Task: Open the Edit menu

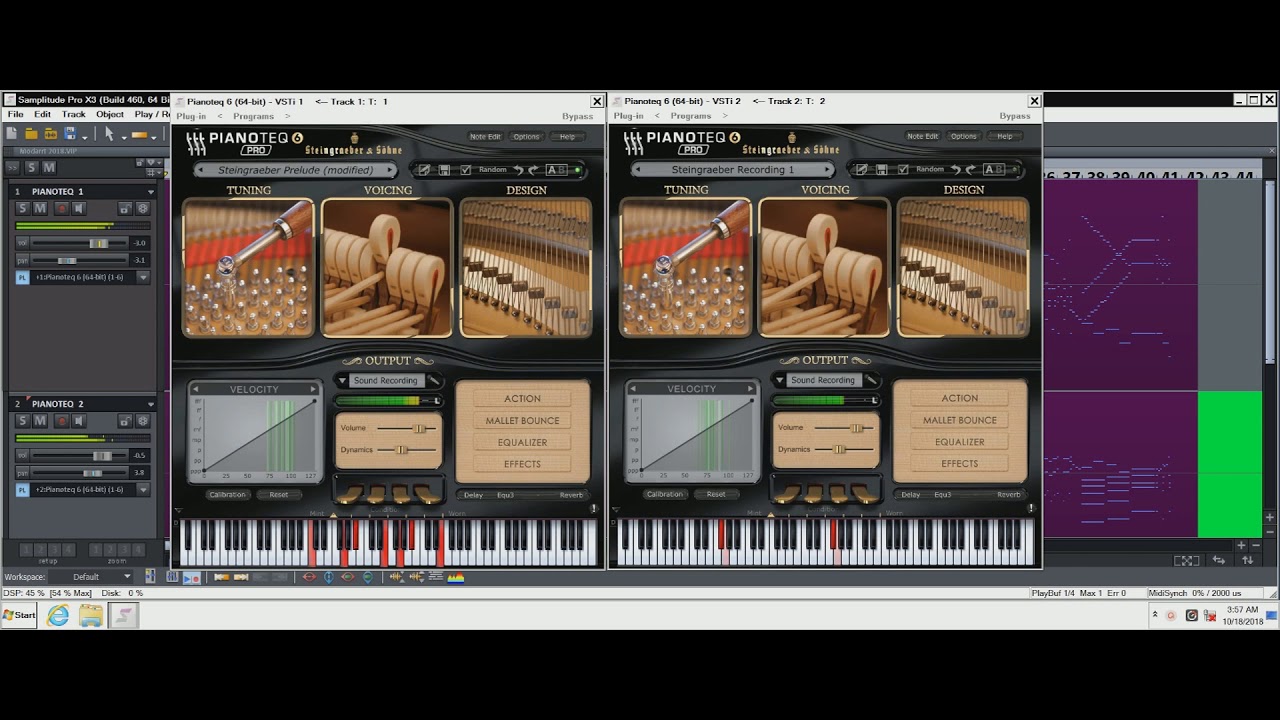Action: tap(42, 115)
